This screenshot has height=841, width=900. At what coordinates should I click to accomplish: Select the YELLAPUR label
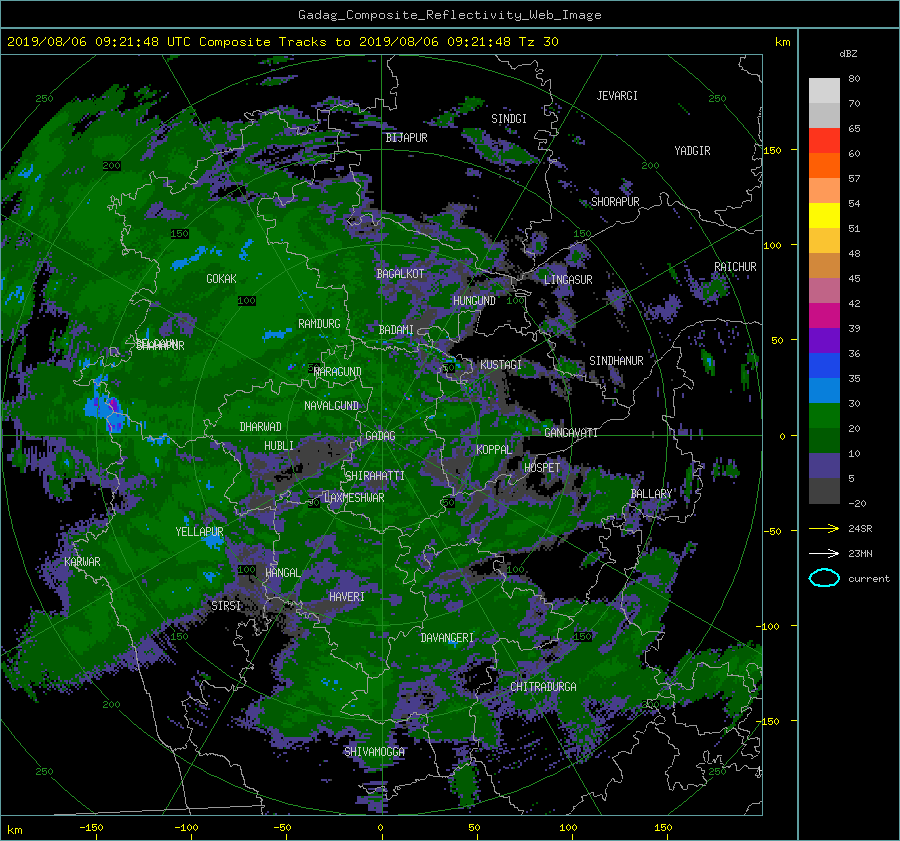[x=199, y=532]
